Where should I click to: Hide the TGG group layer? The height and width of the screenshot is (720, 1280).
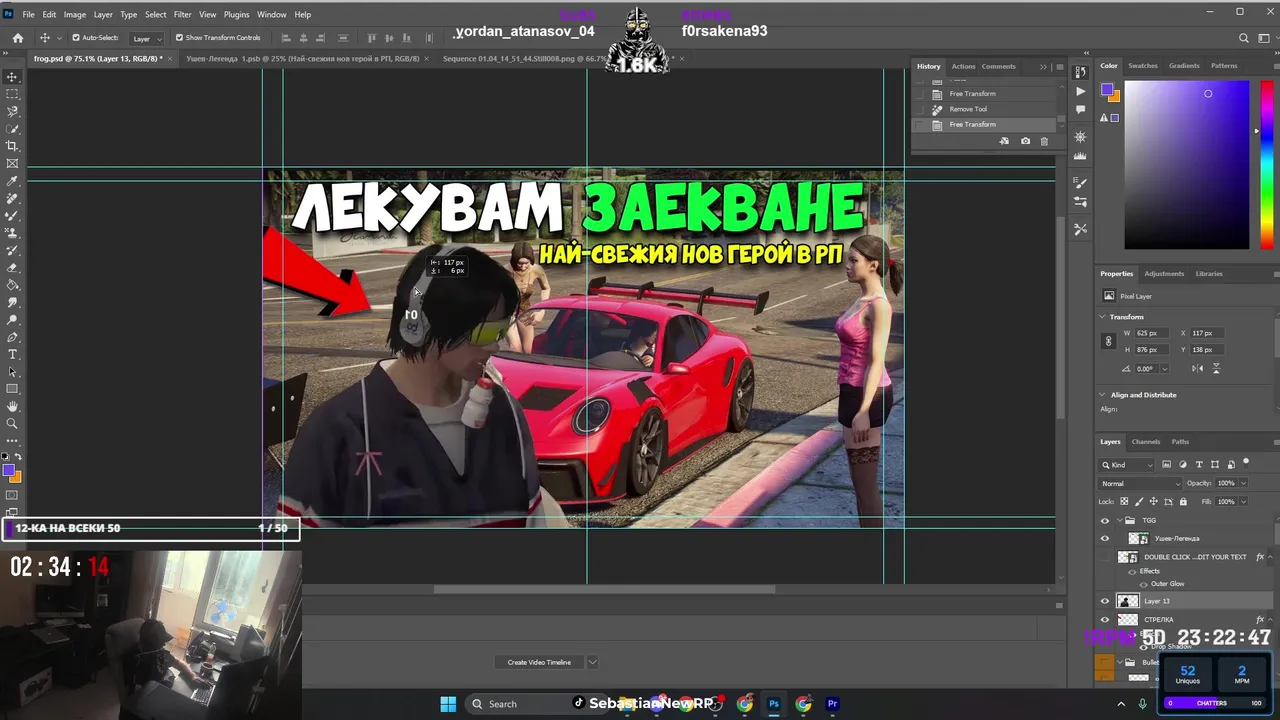click(x=1105, y=520)
